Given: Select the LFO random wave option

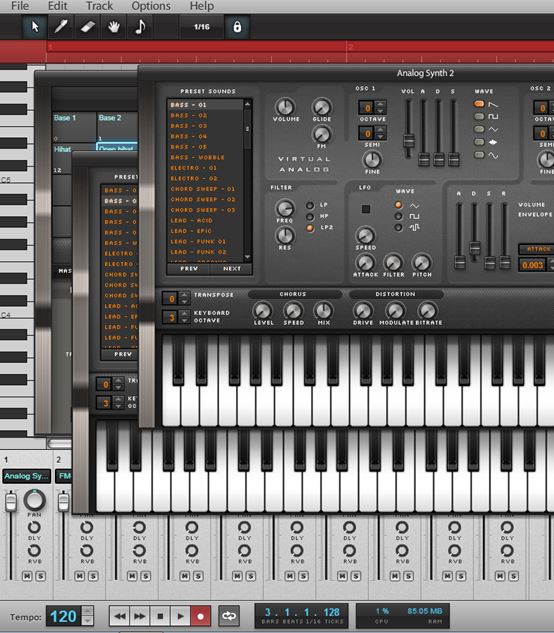Looking at the screenshot, I should click(399, 228).
